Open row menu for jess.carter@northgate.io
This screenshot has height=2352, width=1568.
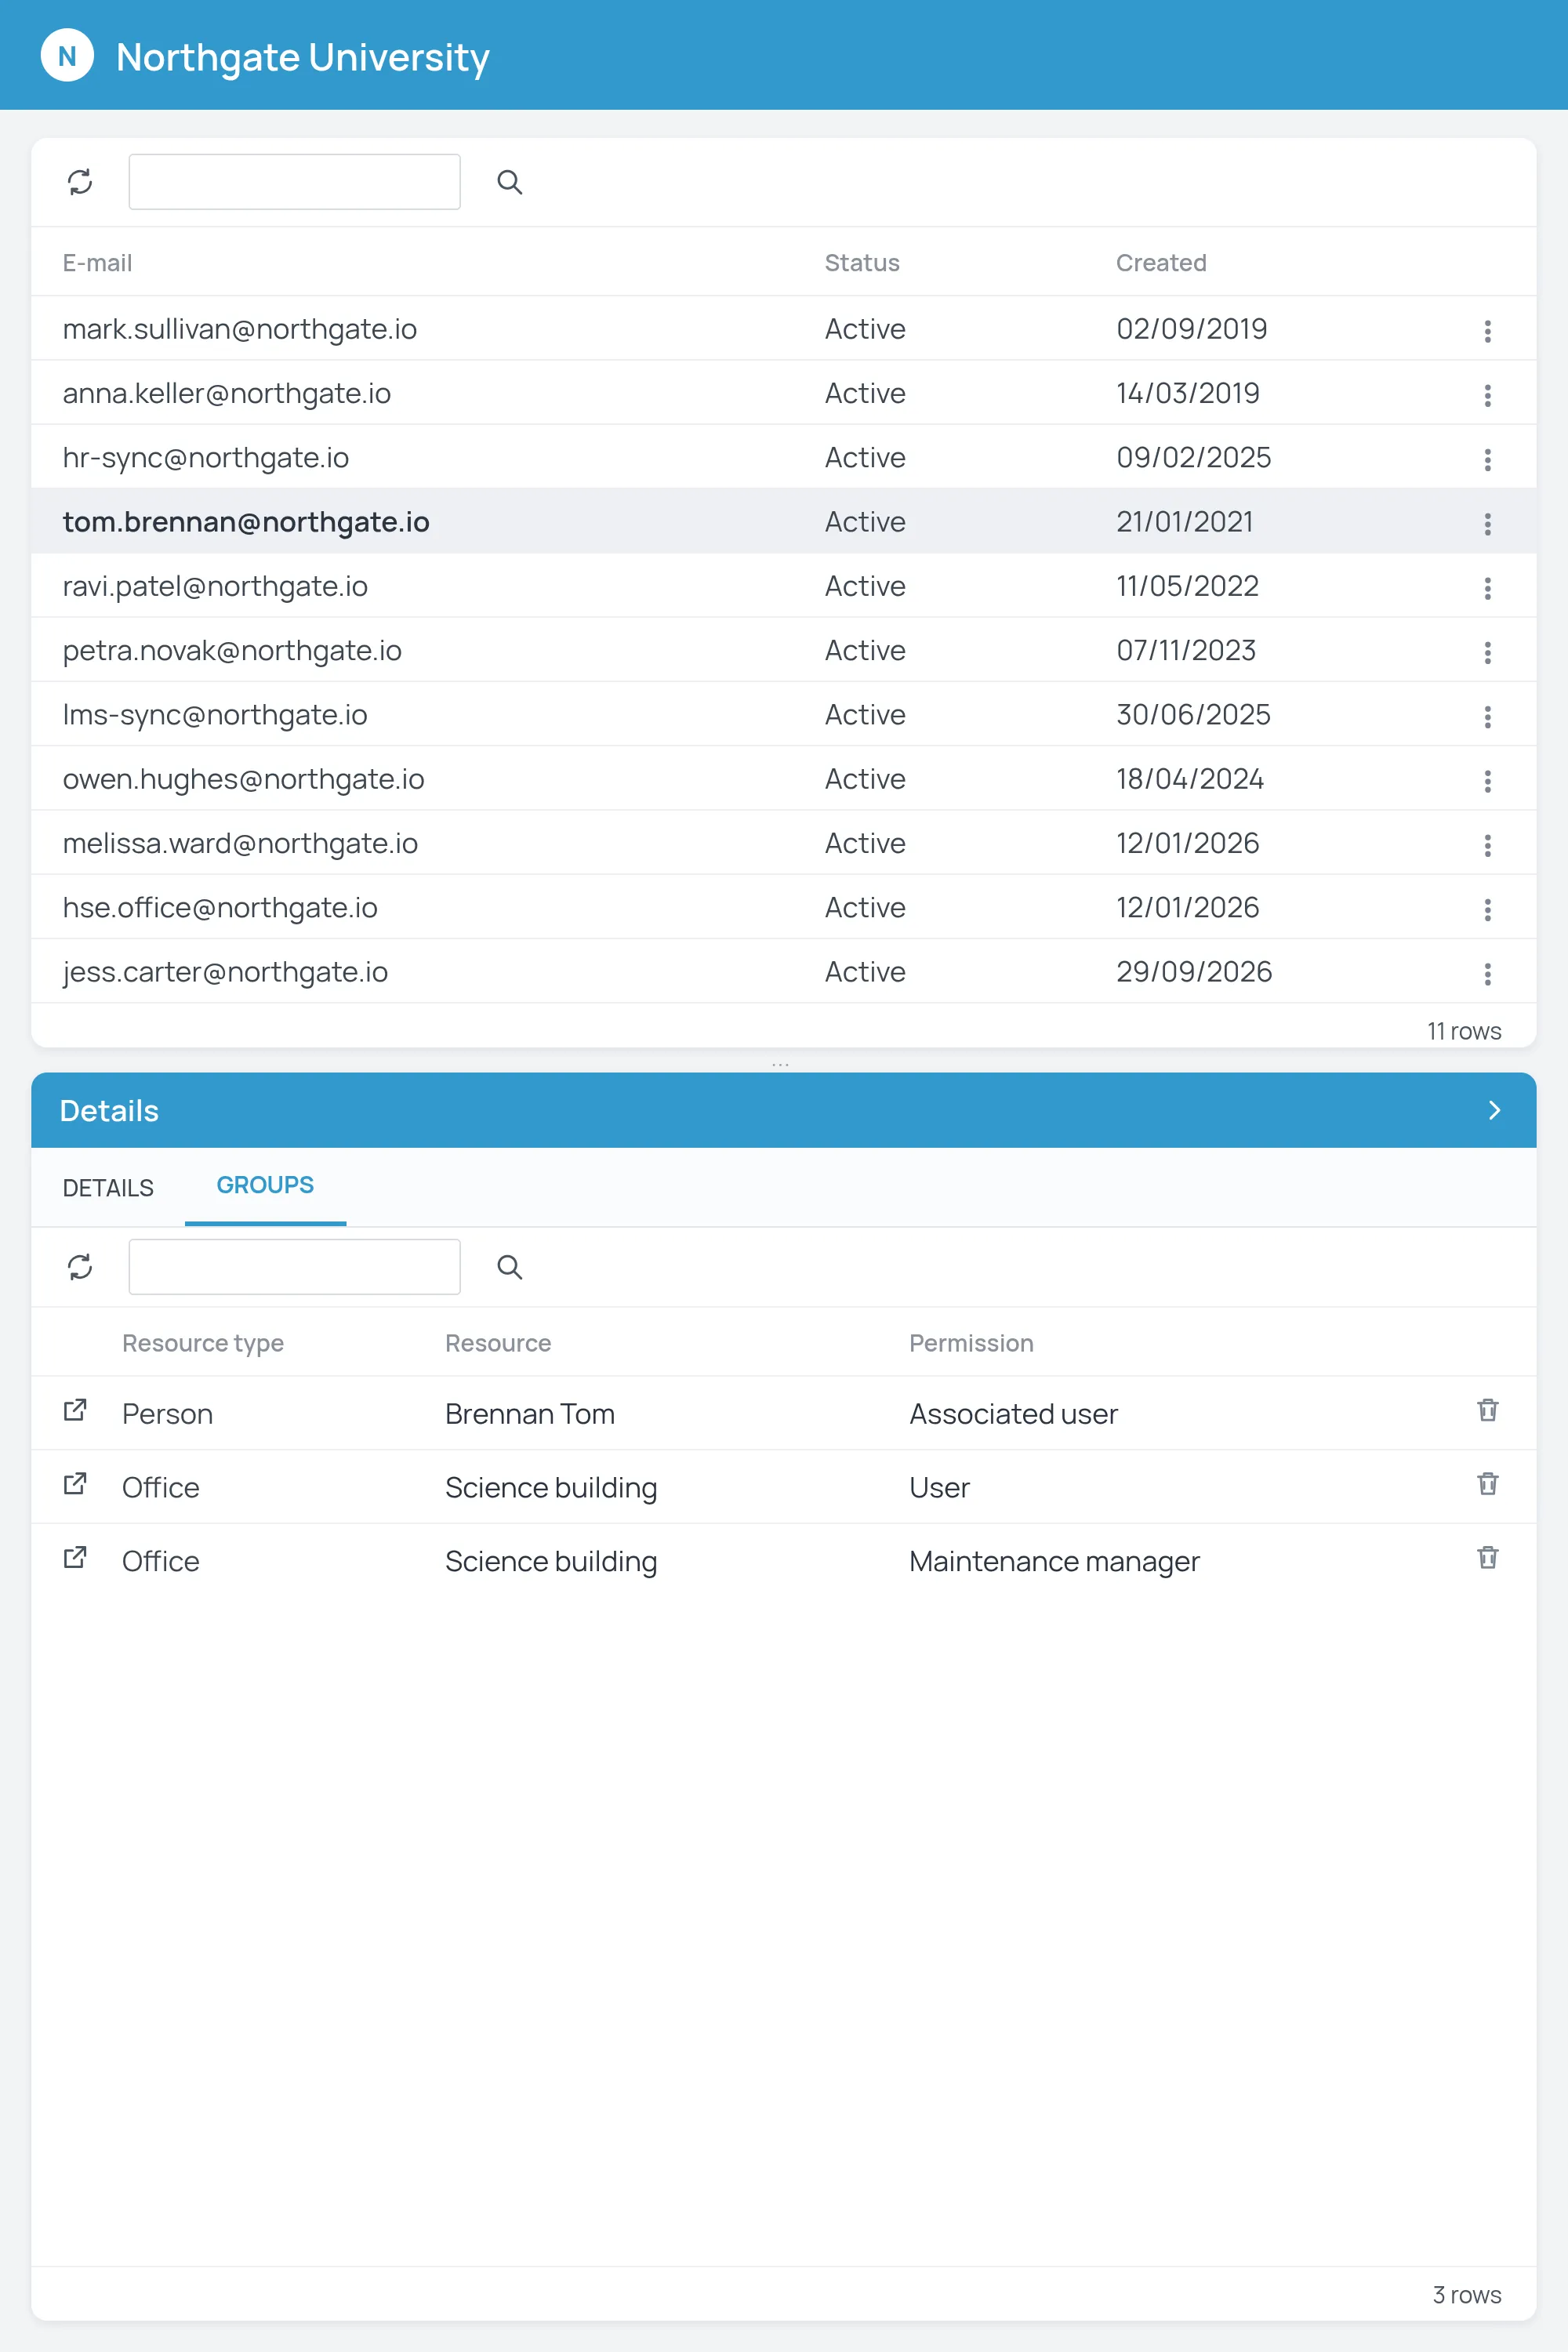click(x=1488, y=973)
